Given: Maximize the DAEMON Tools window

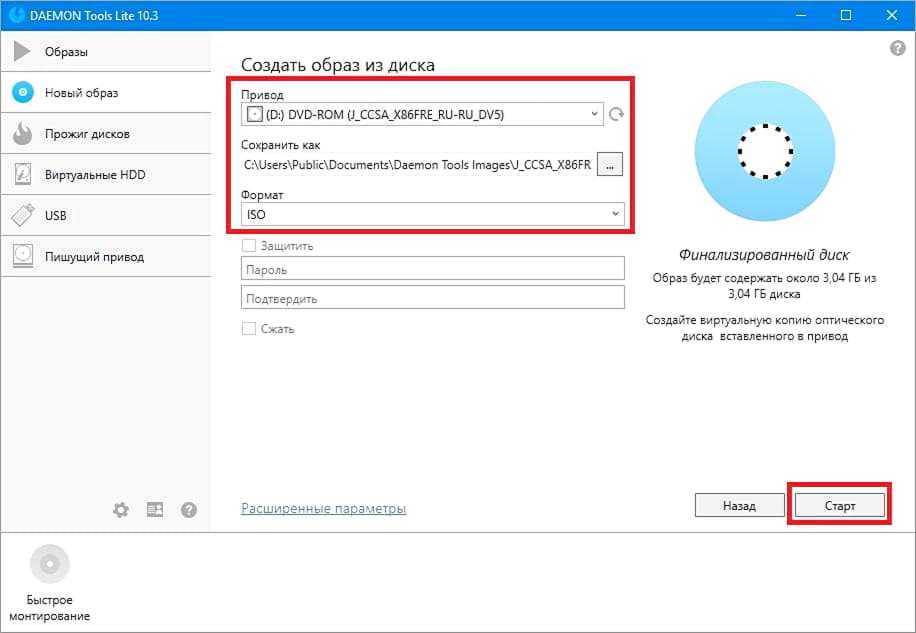Looking at the screenshot, I should 845,15.
